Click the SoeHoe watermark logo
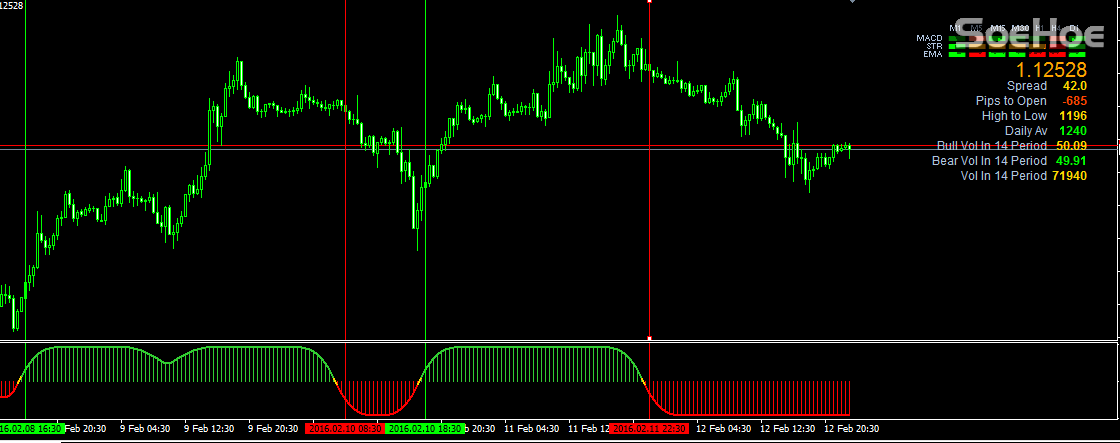The width and height of the screenshot is (1120, 443). tap(1028, 37)
